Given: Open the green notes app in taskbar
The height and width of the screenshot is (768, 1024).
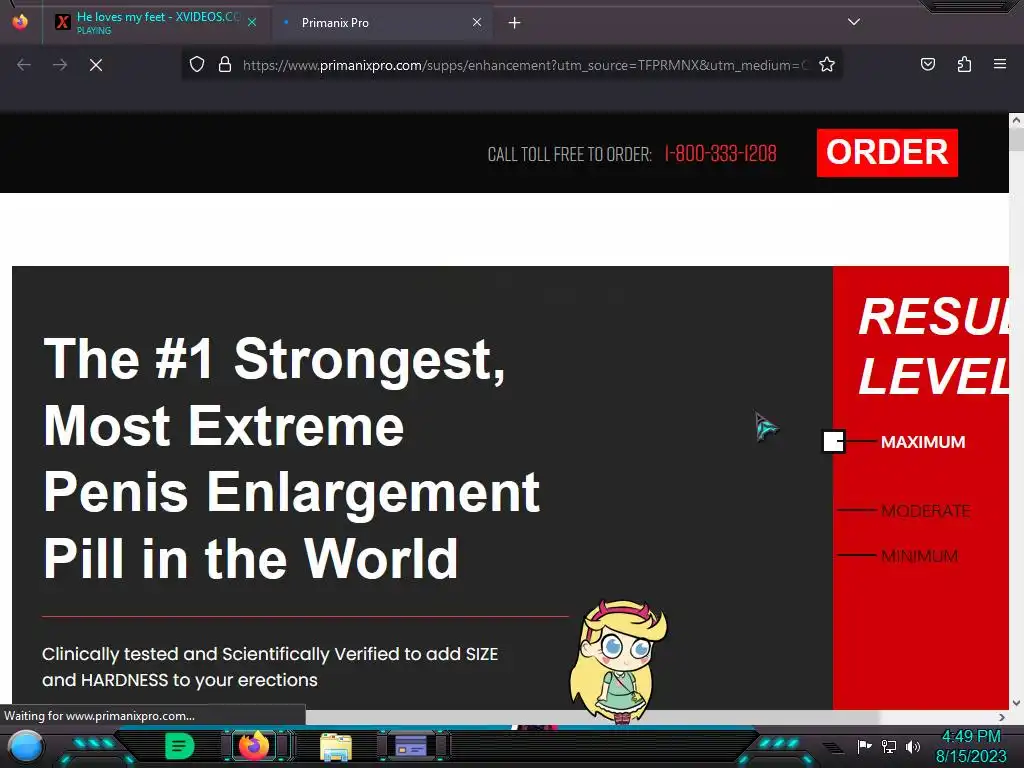Looking at the screenshot, I should pyautogui.click(x=180, y=746).
